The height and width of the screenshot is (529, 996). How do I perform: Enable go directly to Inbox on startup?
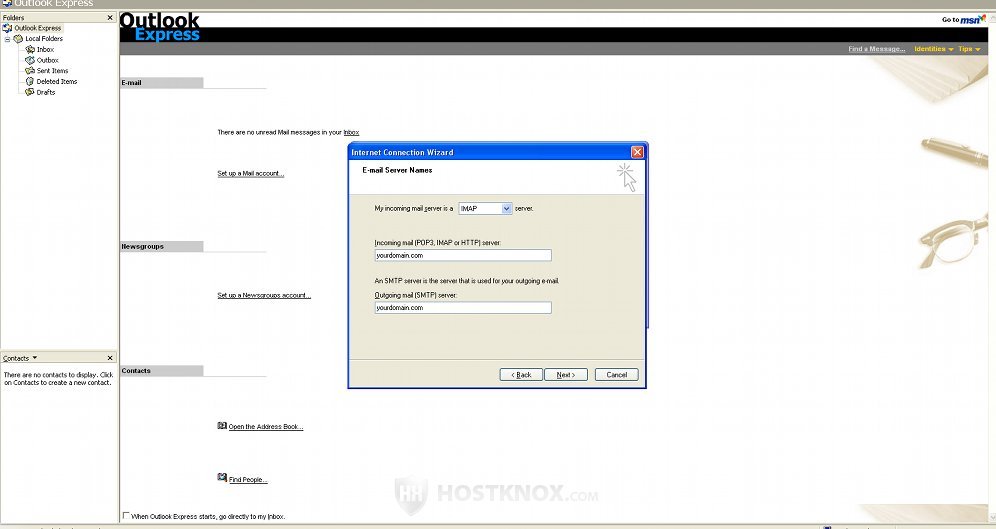[126, 516]
